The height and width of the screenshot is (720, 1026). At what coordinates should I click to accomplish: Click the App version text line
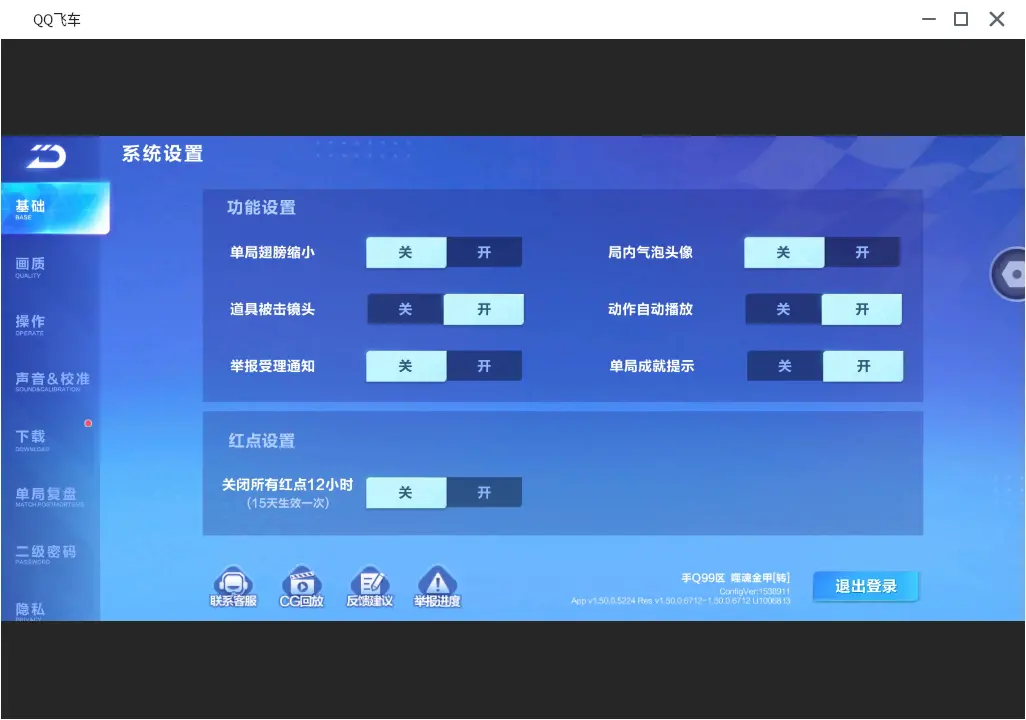pos(681,601)
